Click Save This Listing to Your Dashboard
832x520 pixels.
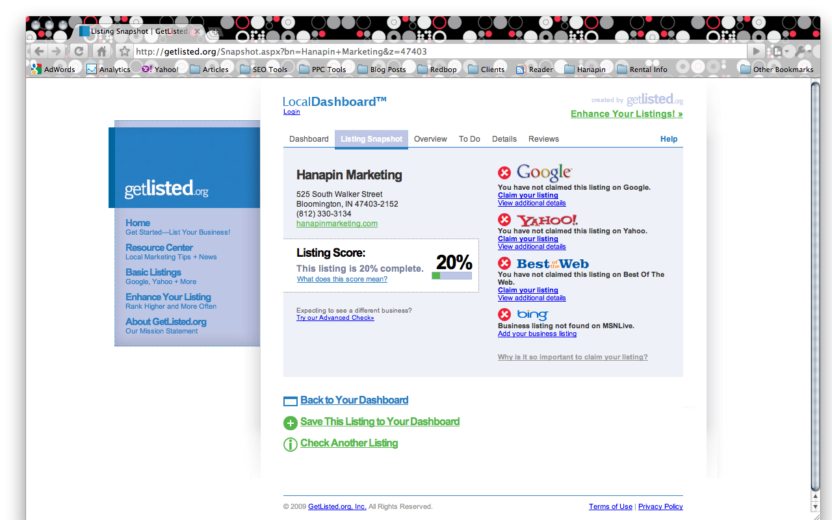[x=380, y=421]
